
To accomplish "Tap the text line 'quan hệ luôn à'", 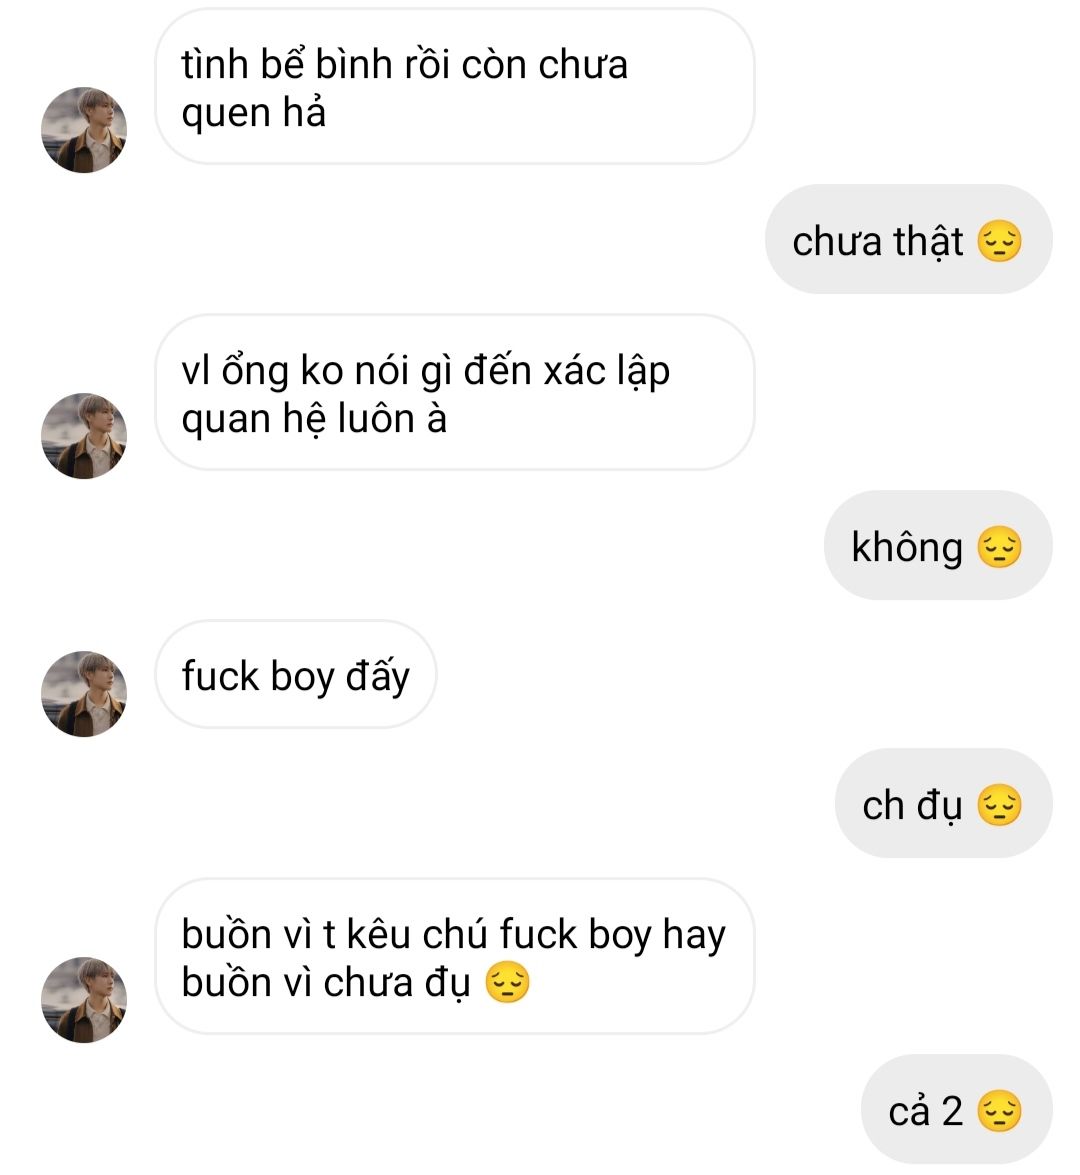I will pyautogui.click(x=314, y=419).
